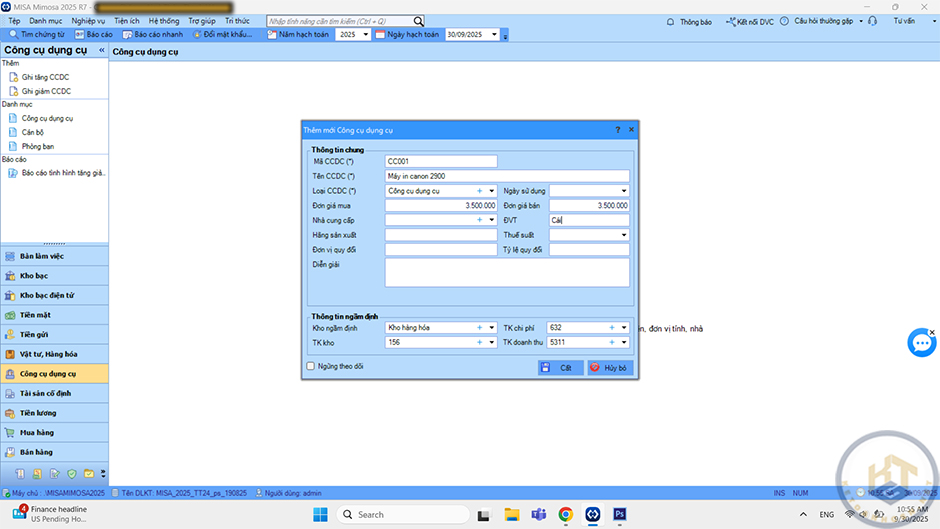Click the help question mark in dialog
This screenshot has height=529, width=940.
(617, 130)
